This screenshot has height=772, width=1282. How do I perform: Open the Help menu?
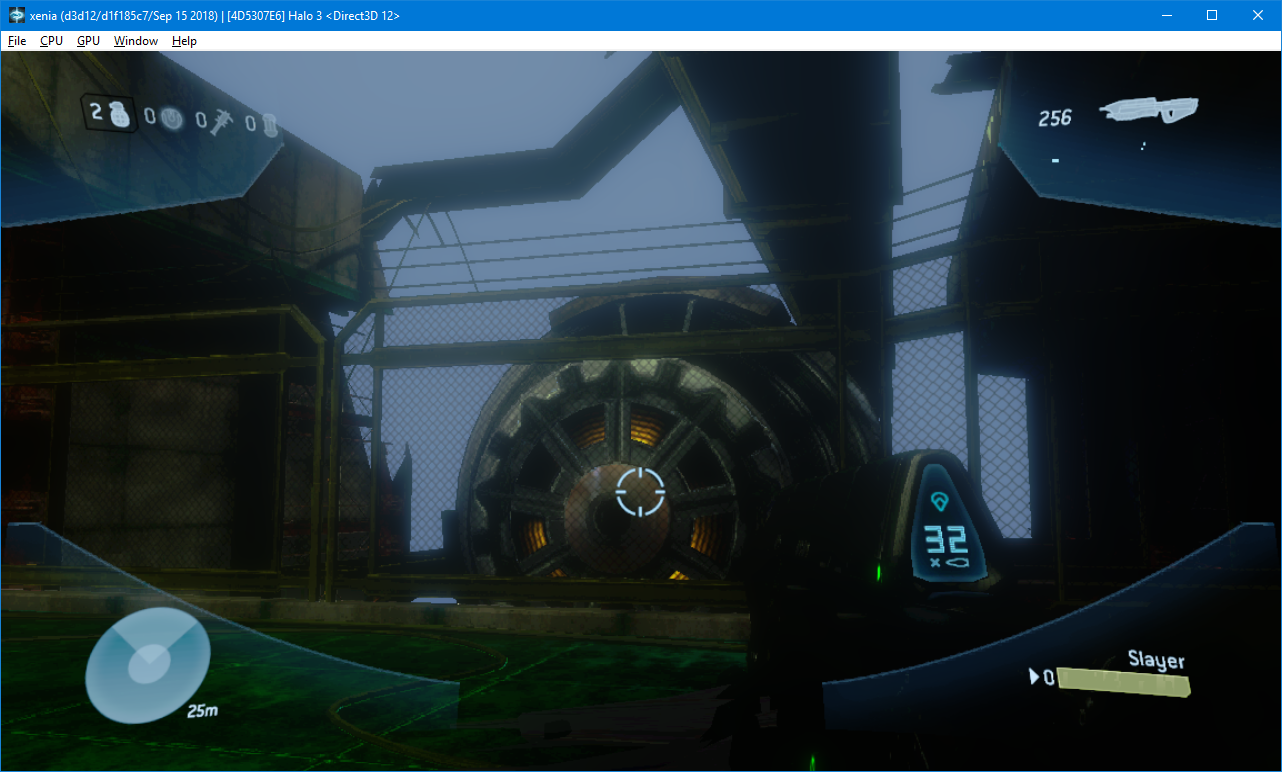click(184, 41)
